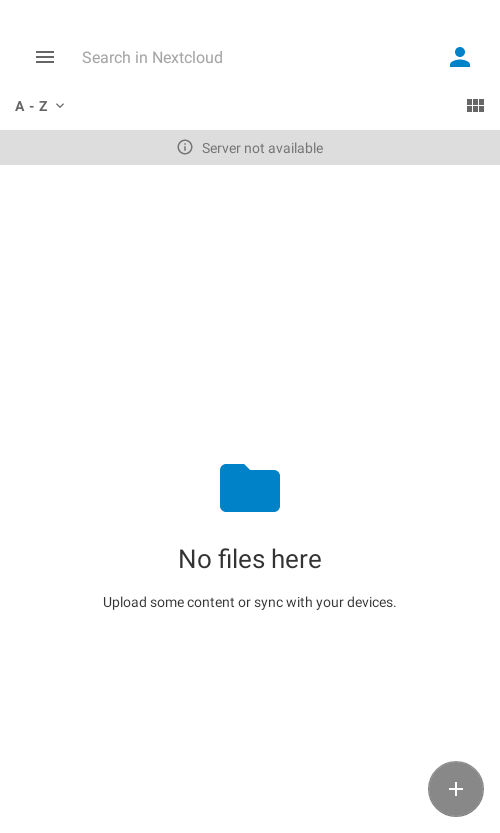Image resolution: width=500 pixels, height=833 pixels.
Task: Click the word Nextcloud in the search placeholder
Action: [187, 57]
